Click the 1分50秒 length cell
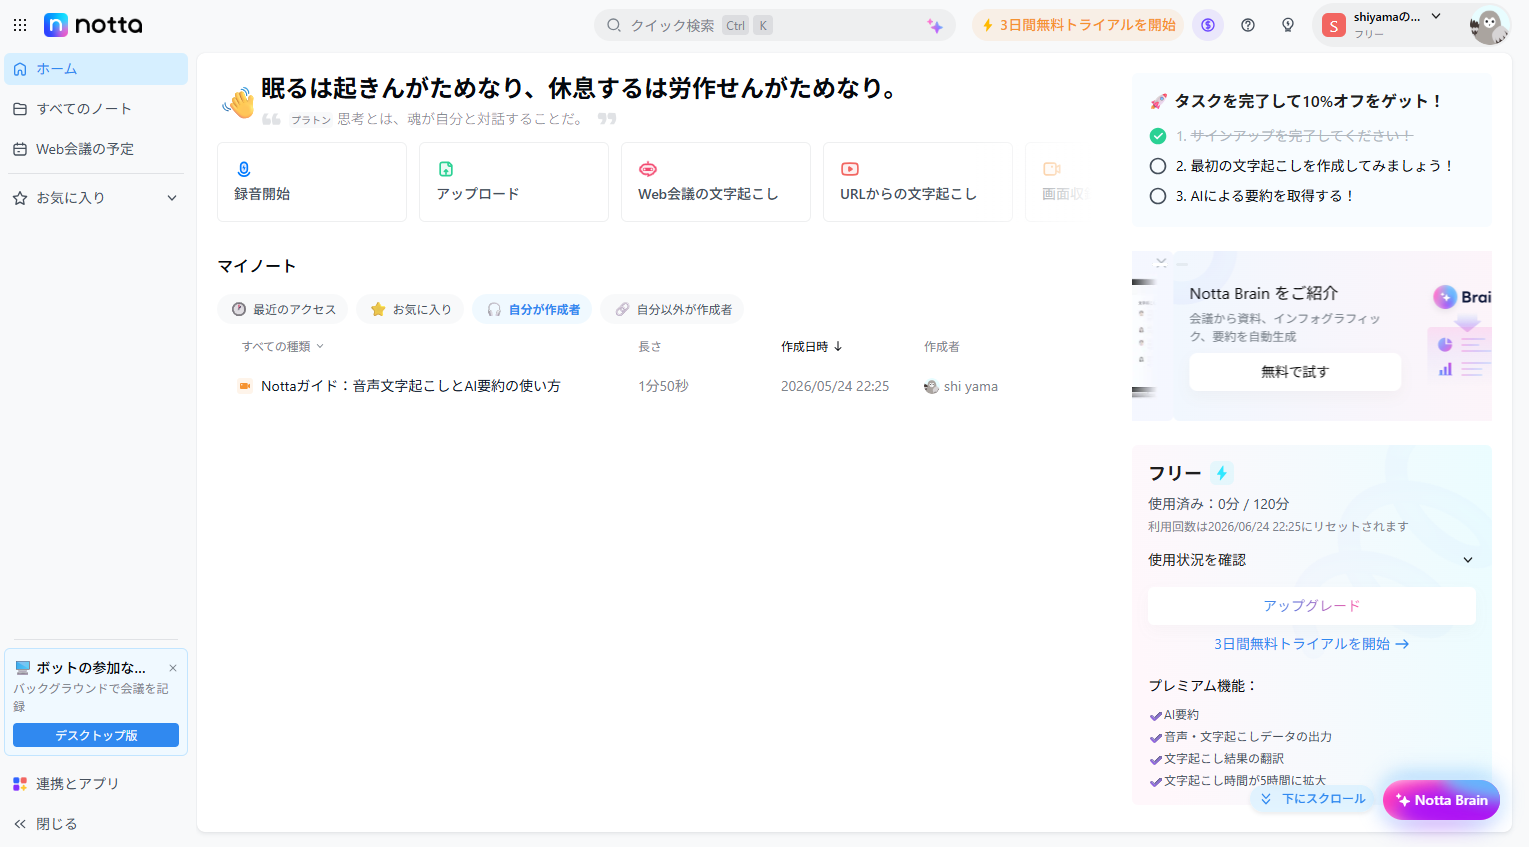The height and width of the screenshot is (847, 1529). pyautogui.click(x=664, y=386)
